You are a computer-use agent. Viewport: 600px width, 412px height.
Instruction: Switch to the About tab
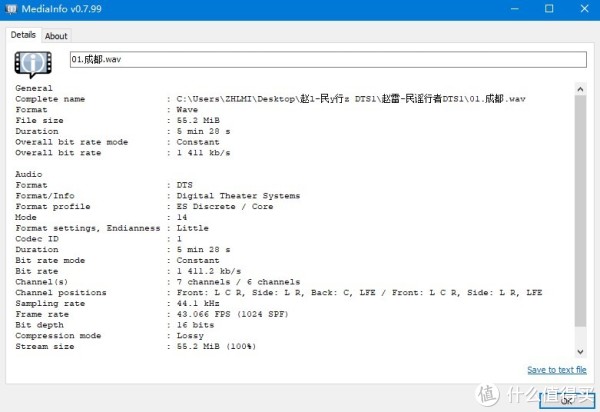point(56,36)
